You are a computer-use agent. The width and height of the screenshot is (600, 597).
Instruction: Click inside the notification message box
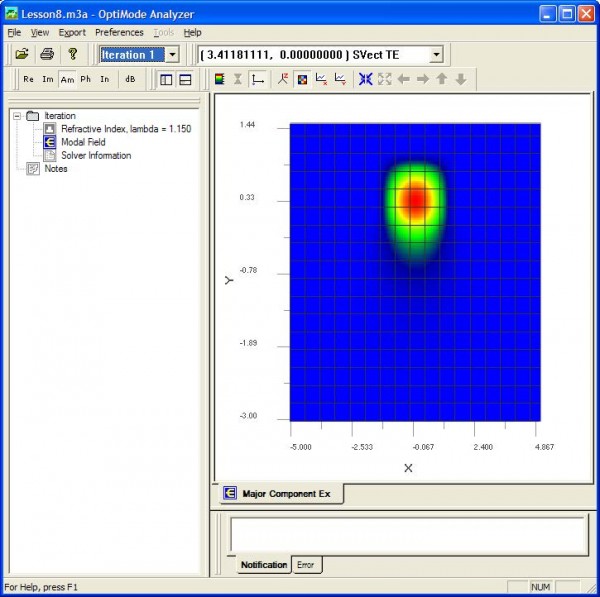pos(408,535)
